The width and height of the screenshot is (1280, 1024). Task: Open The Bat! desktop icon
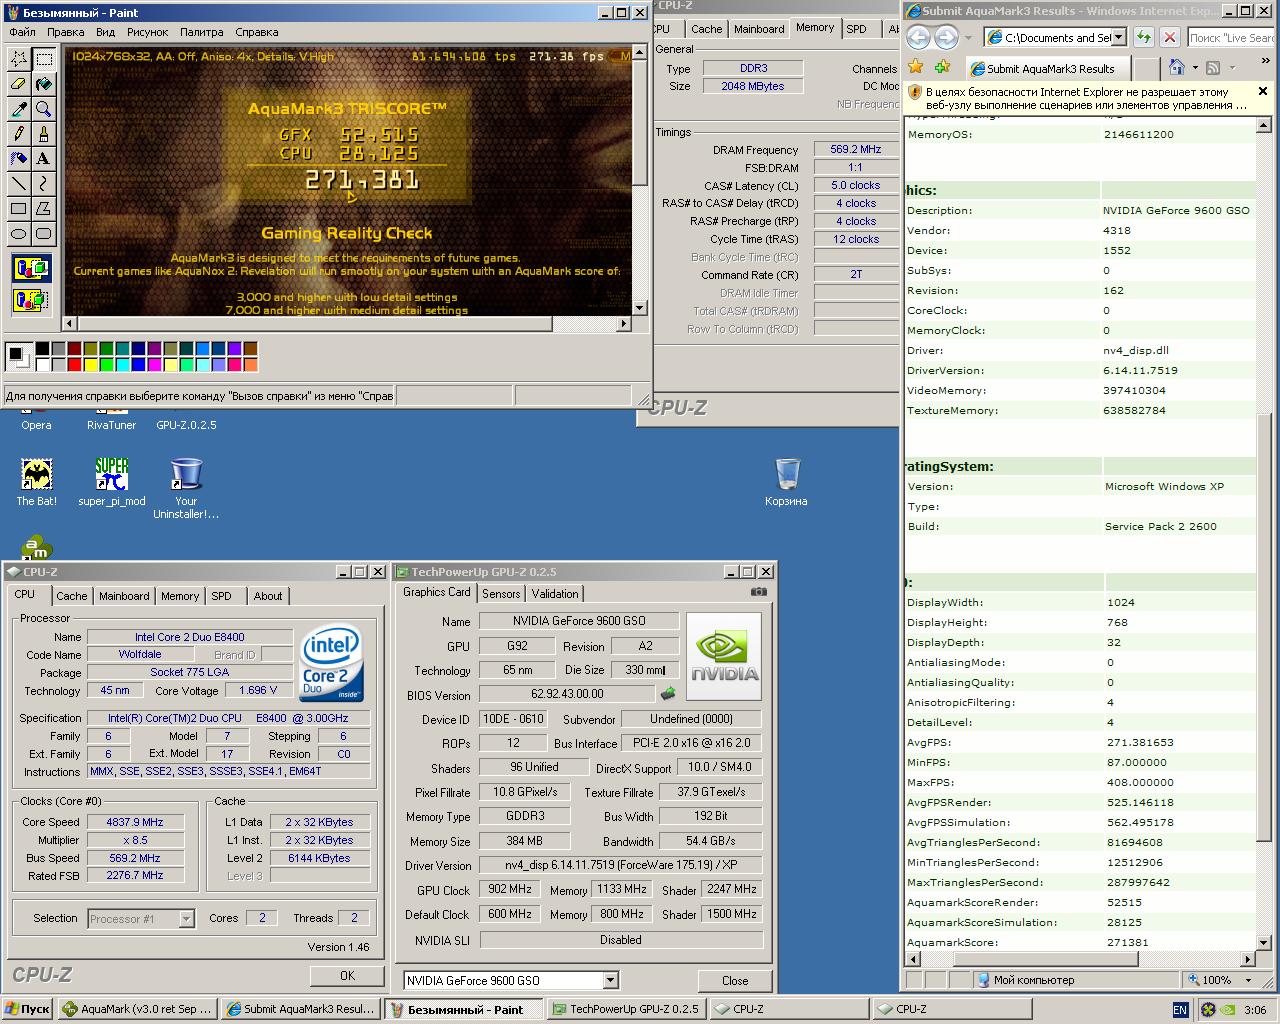pos(37,482)
